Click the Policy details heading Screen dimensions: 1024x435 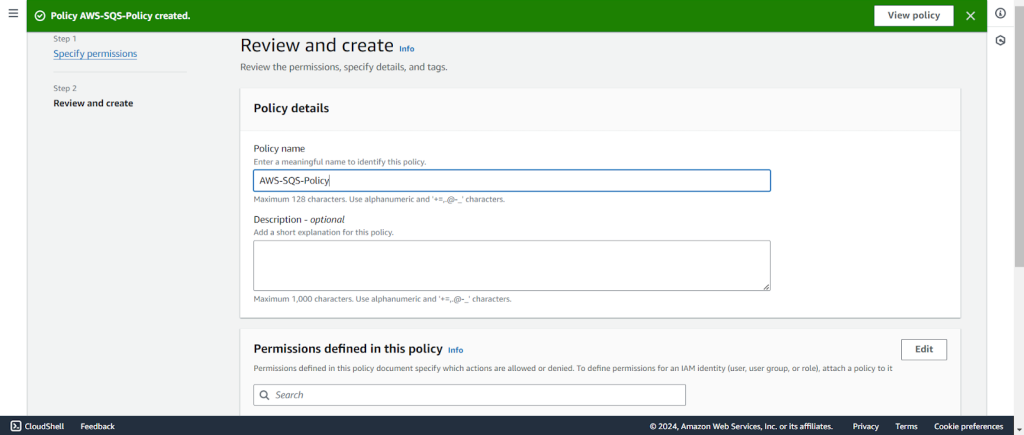coord(291,108)
